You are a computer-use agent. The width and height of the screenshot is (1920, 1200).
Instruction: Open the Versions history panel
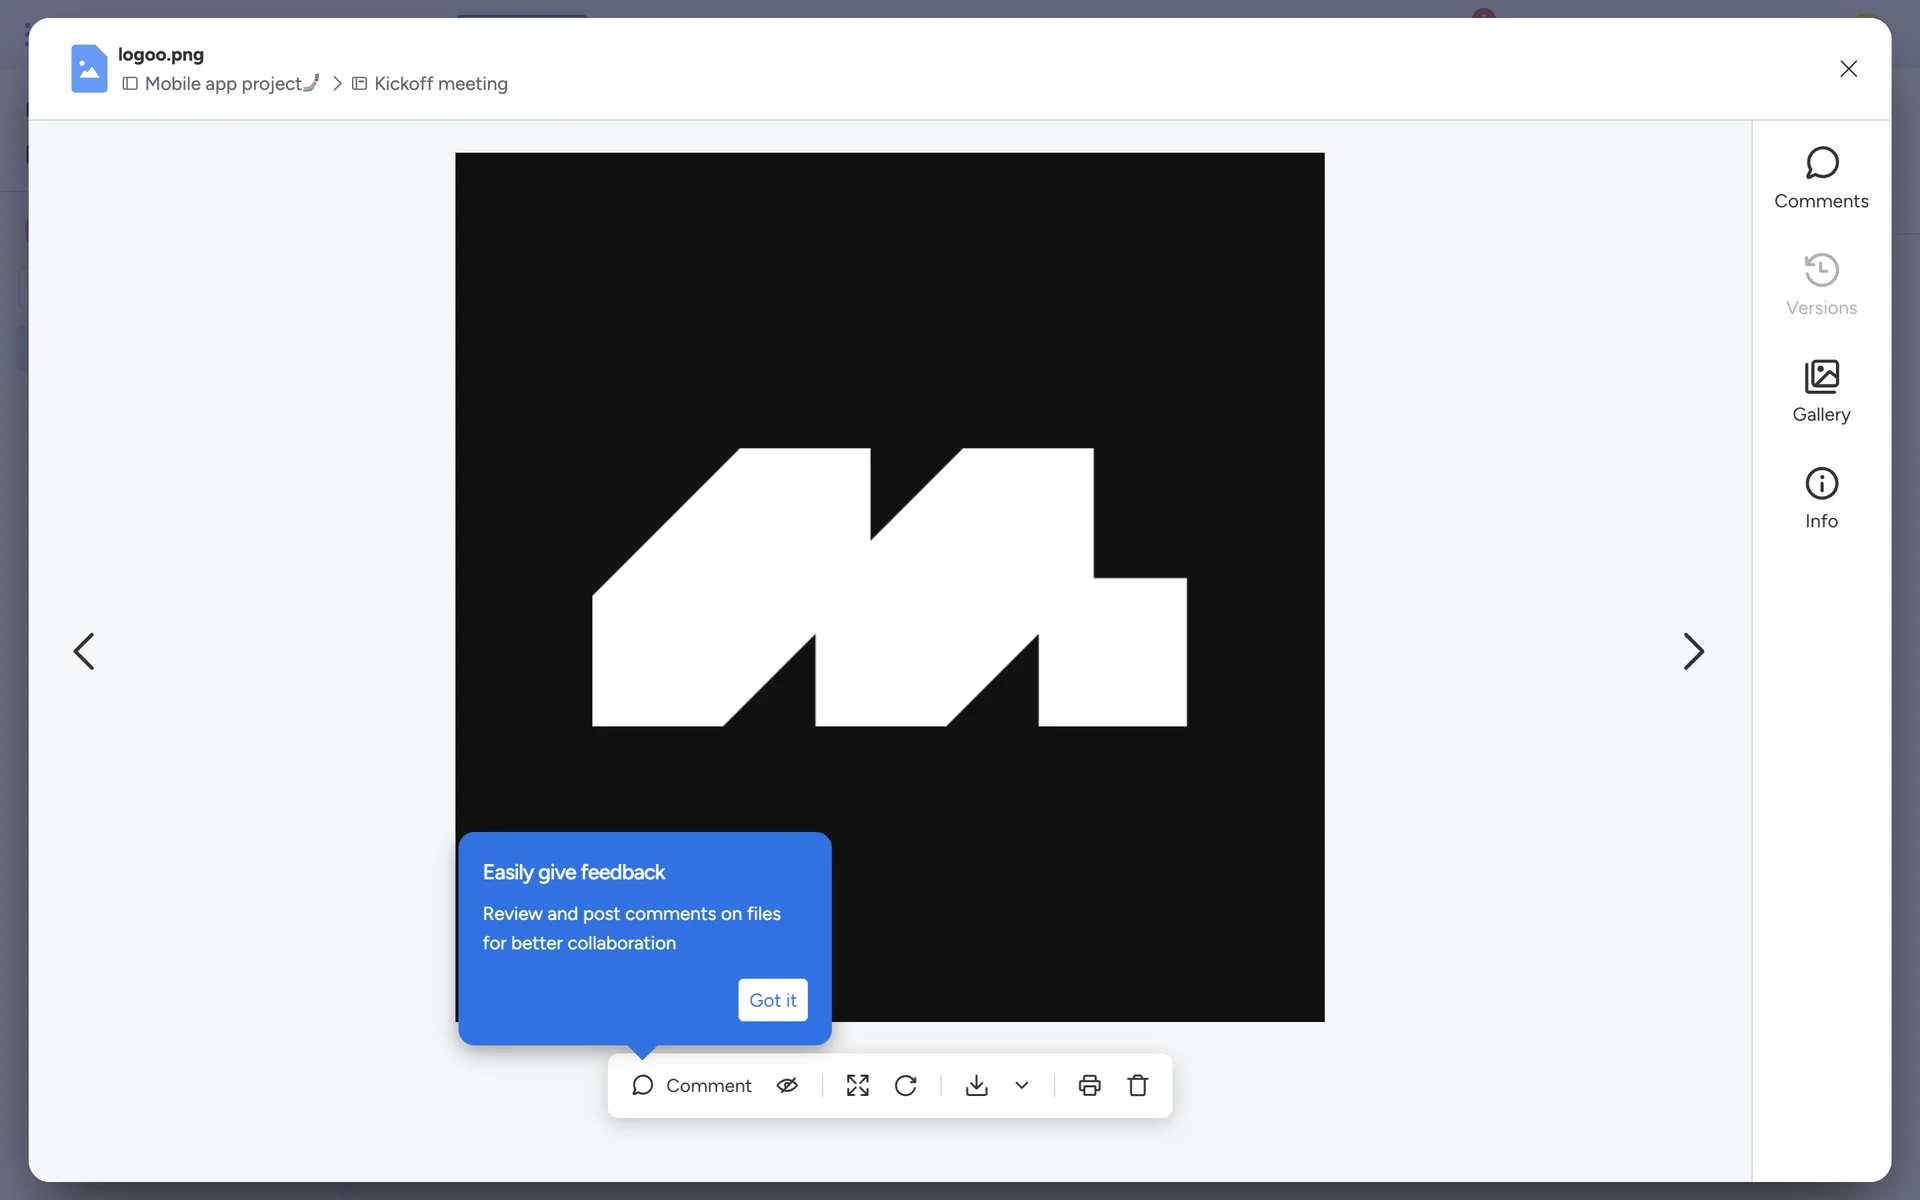[x=1821, y=285]
